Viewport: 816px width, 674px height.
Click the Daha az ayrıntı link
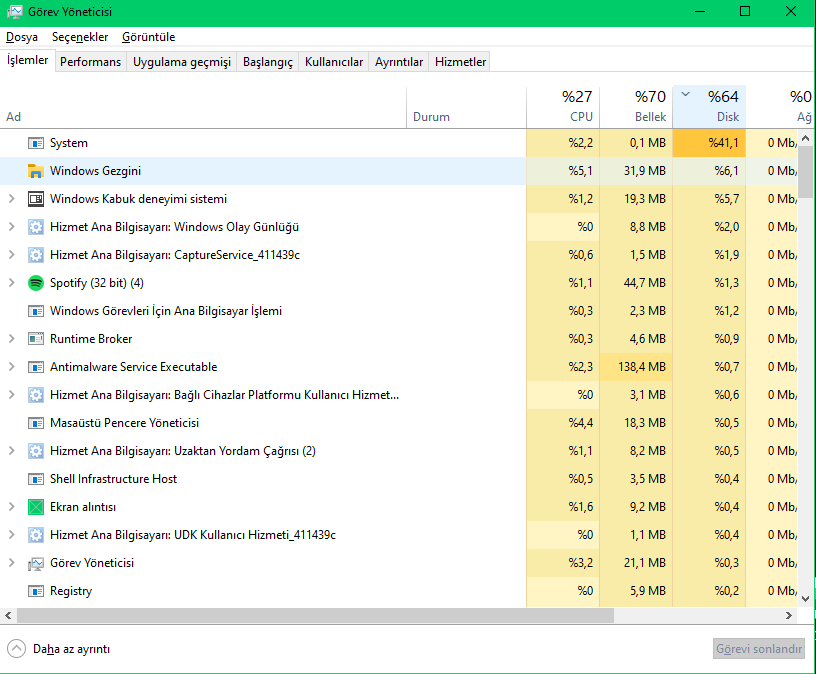click(x=71, y=649)
